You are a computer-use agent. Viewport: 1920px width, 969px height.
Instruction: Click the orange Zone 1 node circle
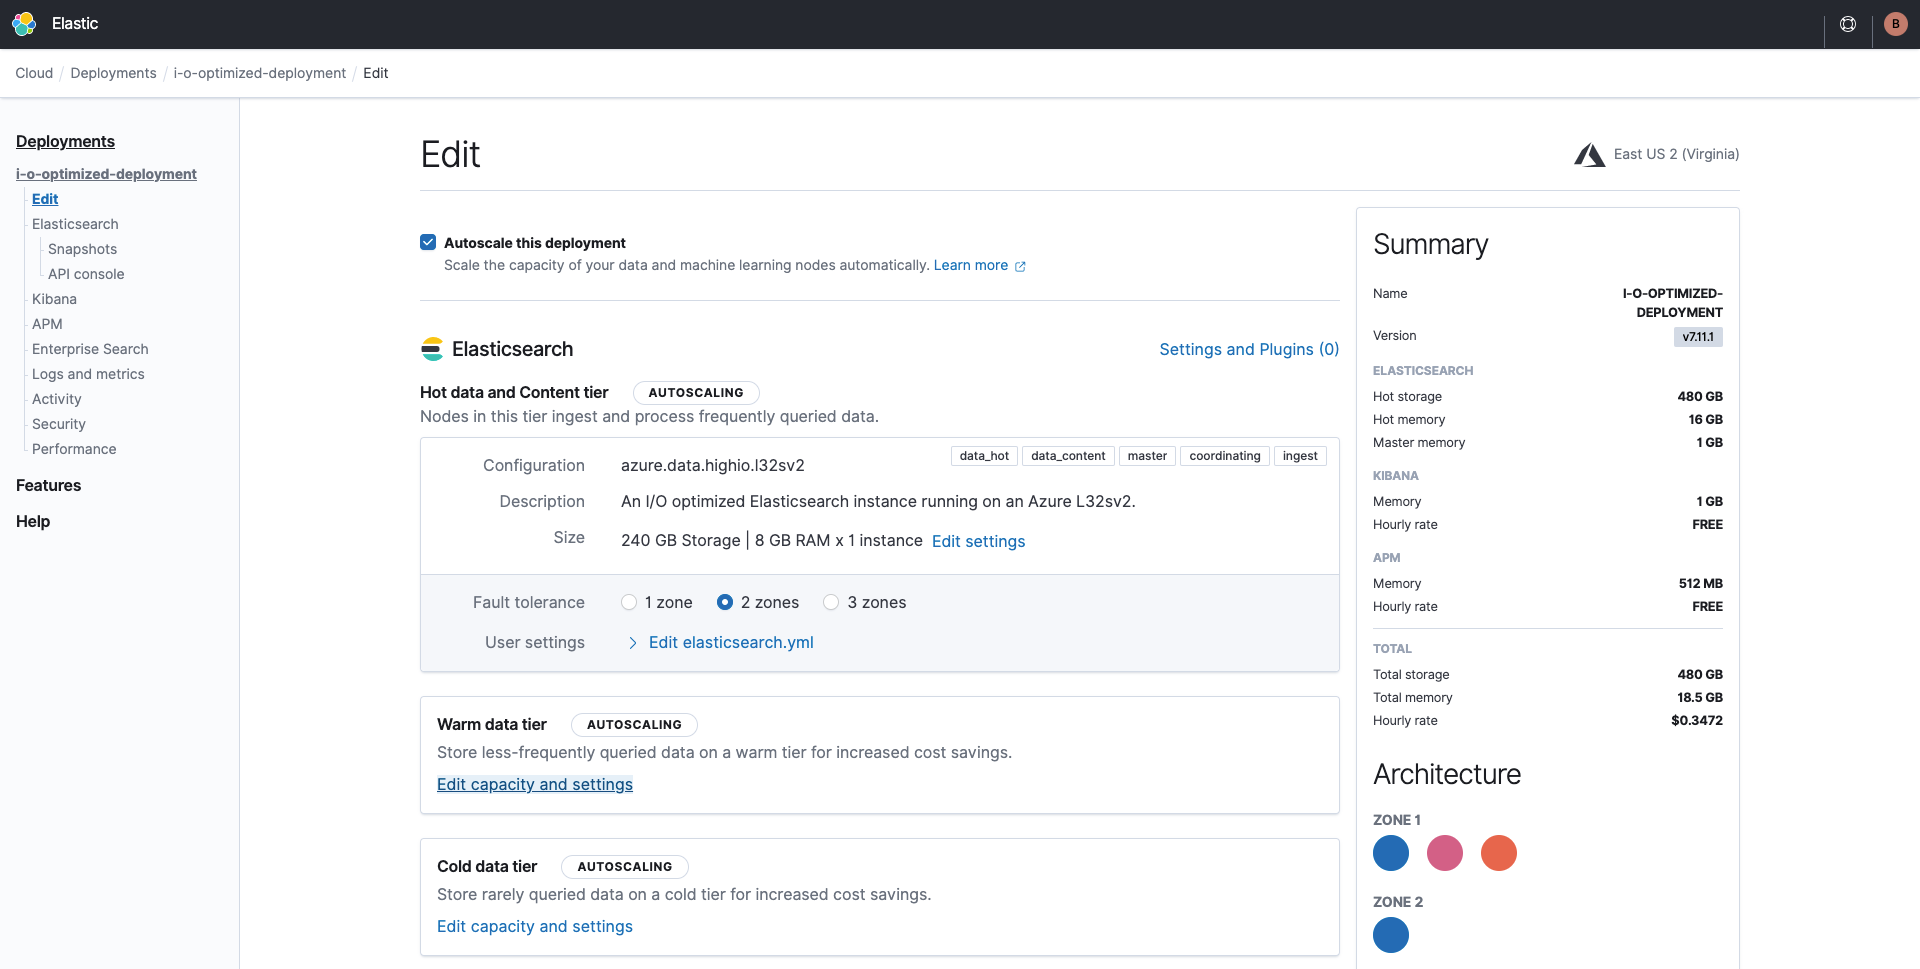[1499, 853]
